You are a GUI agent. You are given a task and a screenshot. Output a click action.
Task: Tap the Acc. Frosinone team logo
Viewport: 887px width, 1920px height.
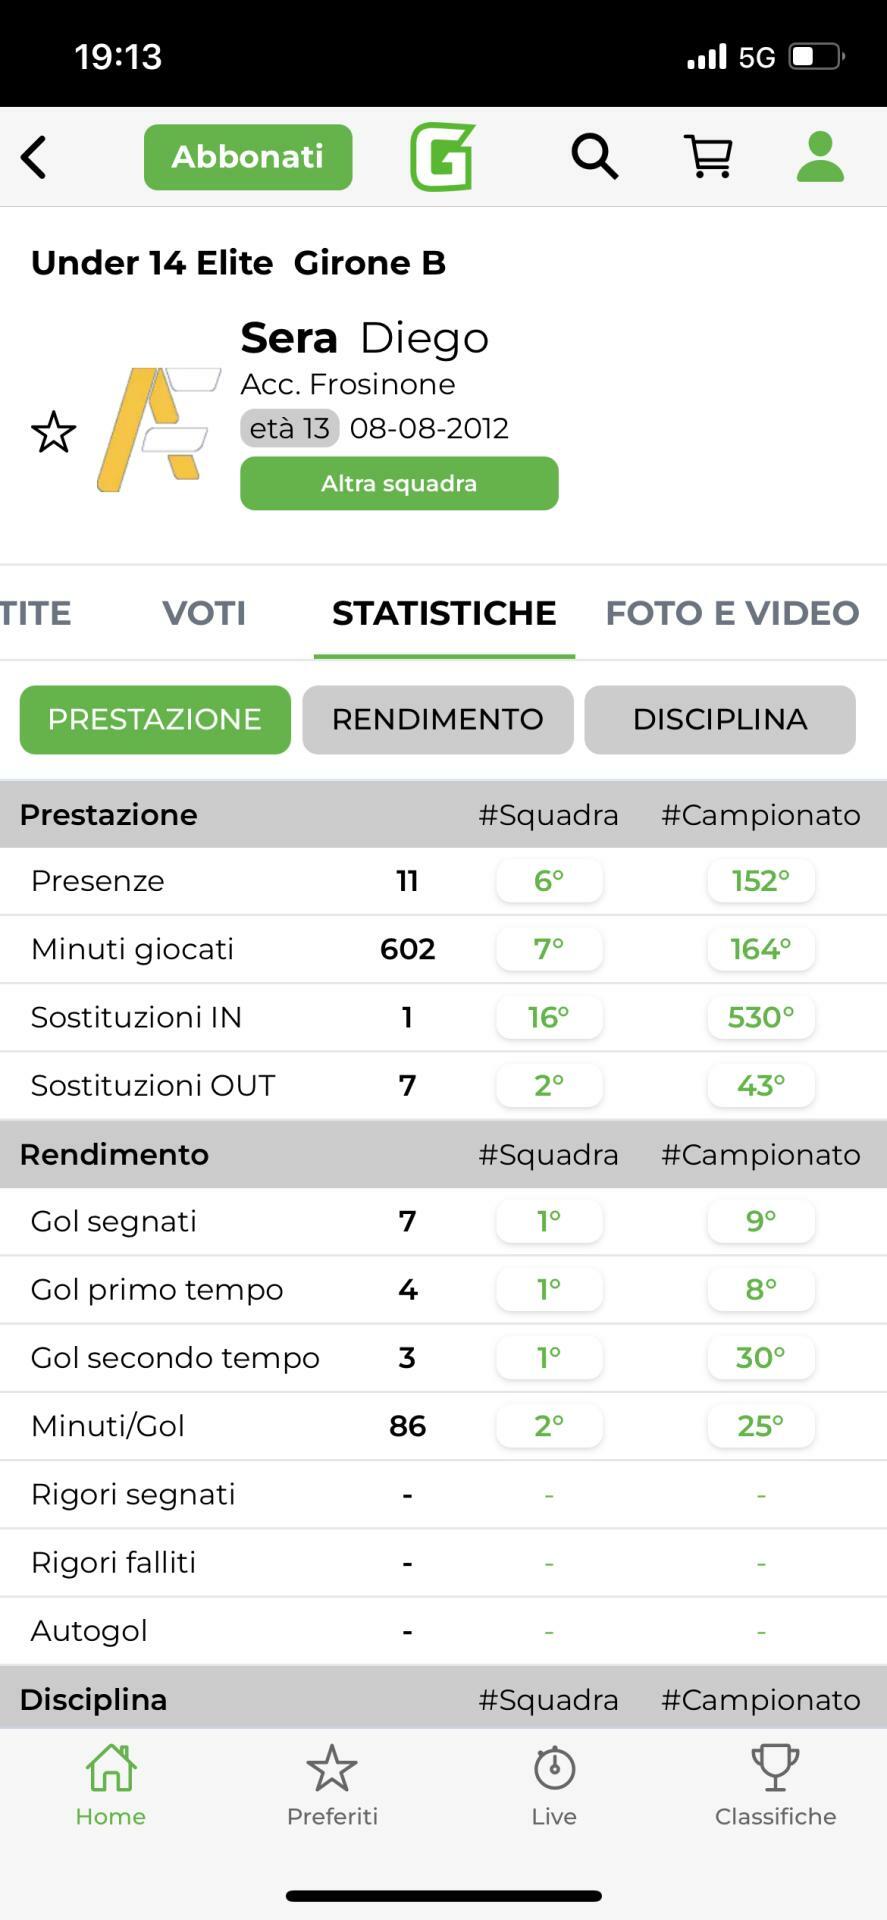158,430
